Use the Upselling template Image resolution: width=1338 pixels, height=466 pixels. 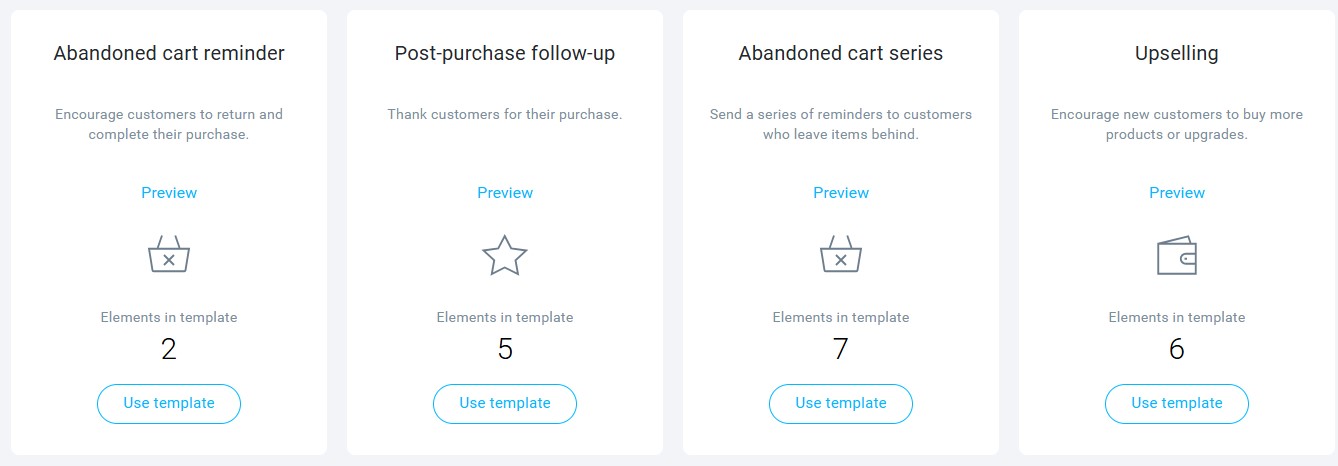click(1177, 404)
